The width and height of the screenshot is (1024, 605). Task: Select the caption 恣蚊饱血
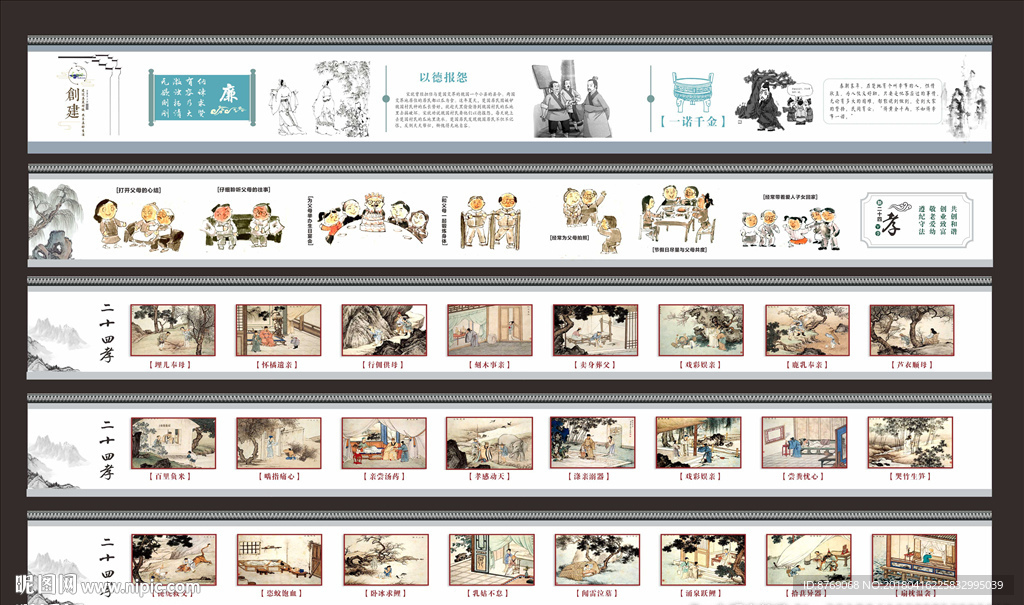tap(281, 593)
